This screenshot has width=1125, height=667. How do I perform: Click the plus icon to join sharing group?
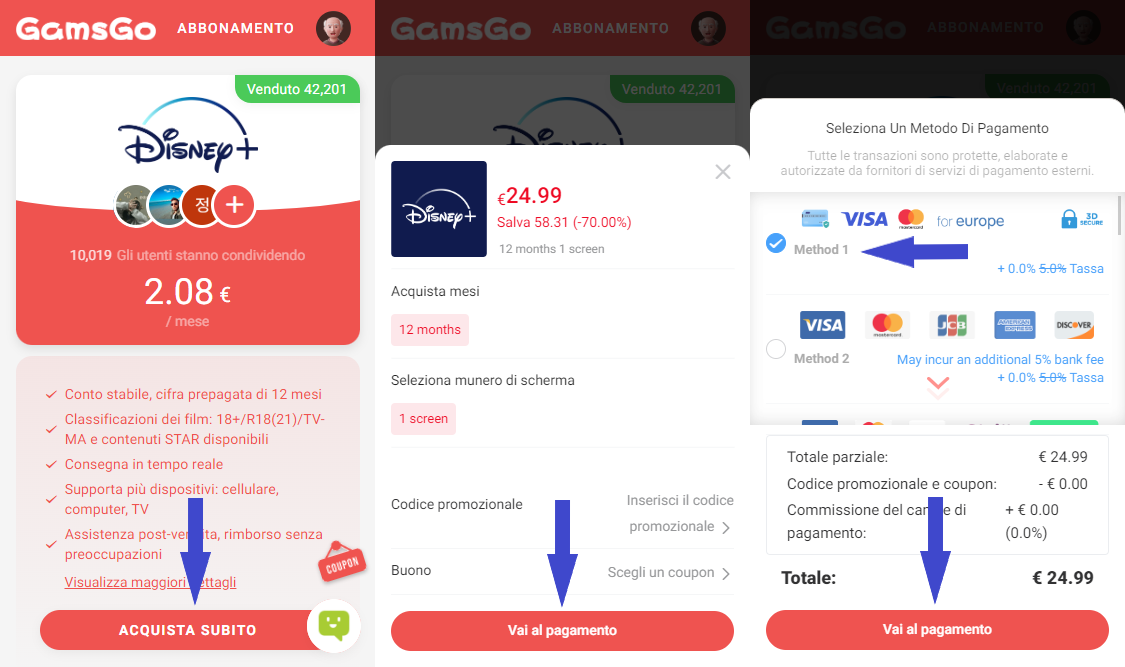pos(235,205)
